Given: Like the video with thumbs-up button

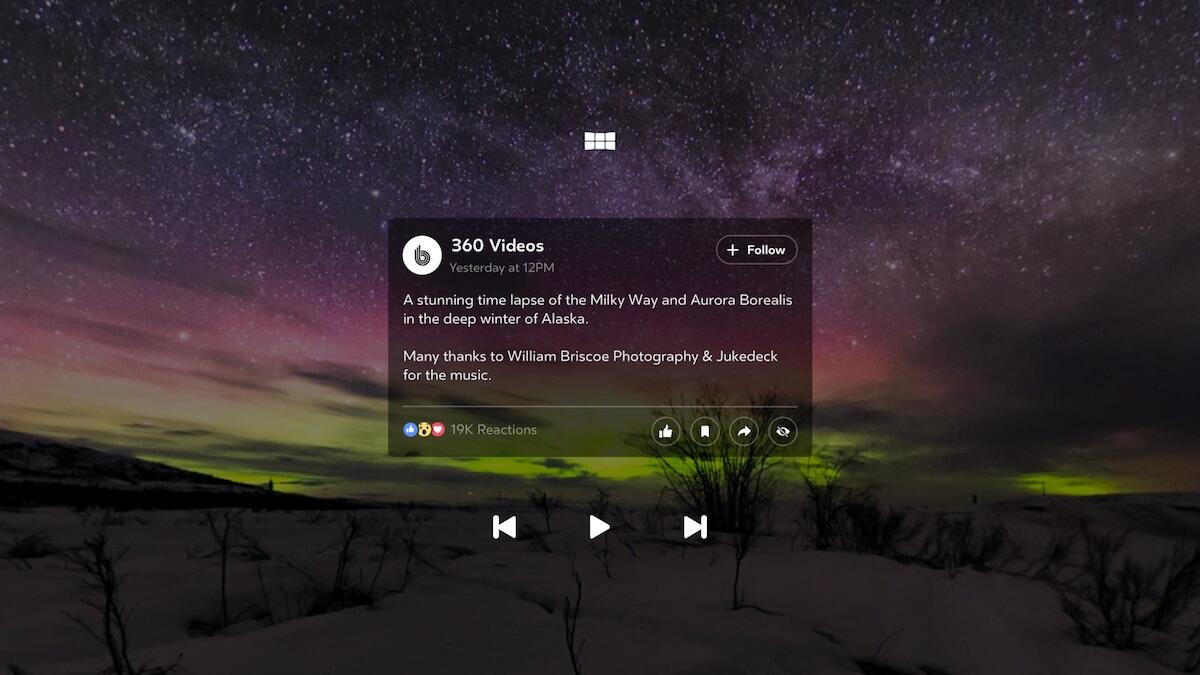Looking at the screenshot, I should click(665, 431).
